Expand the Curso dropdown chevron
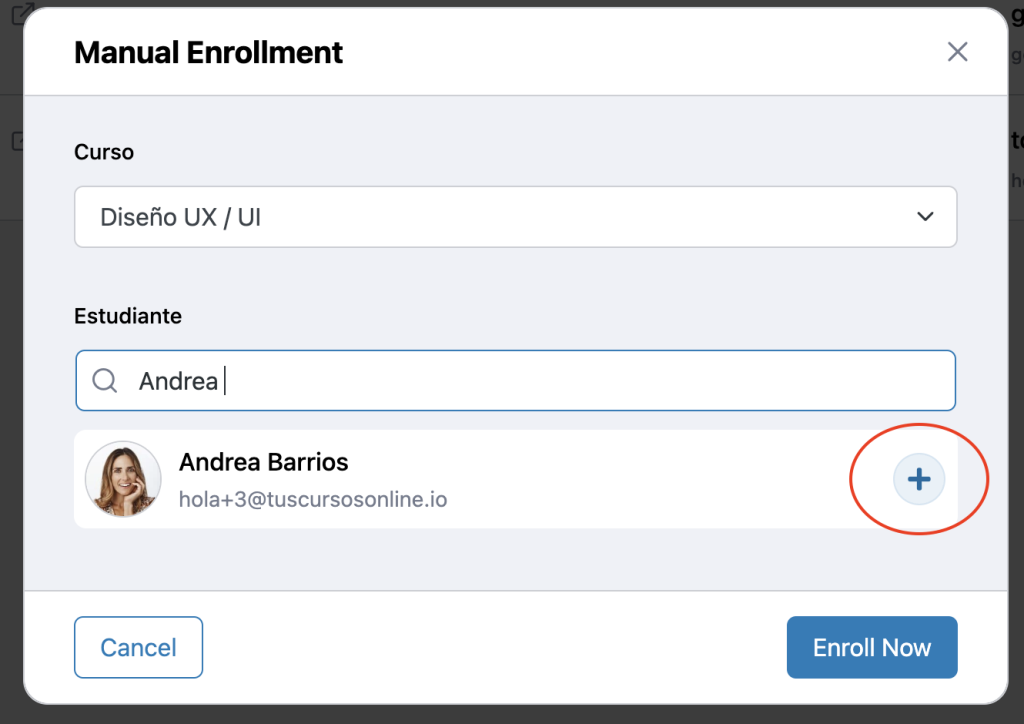Image resolution: width=1024 pixels, height=724 pixels. click(x=925, y=216)
